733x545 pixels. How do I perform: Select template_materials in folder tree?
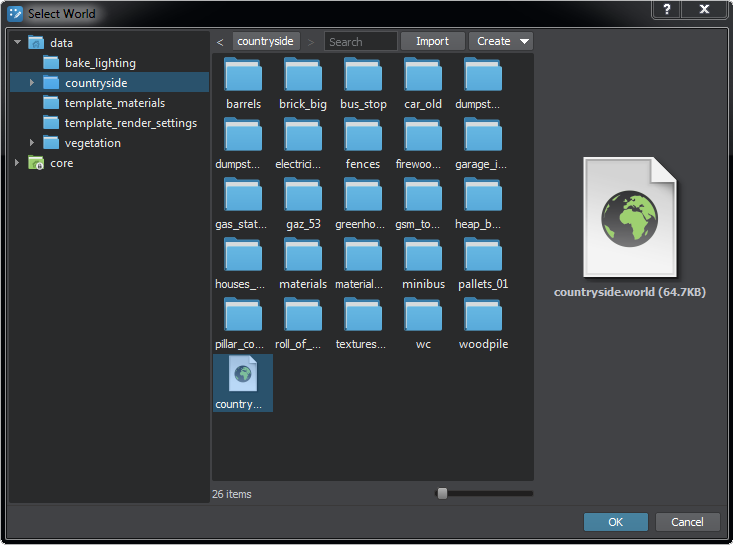tap(114, 103)
